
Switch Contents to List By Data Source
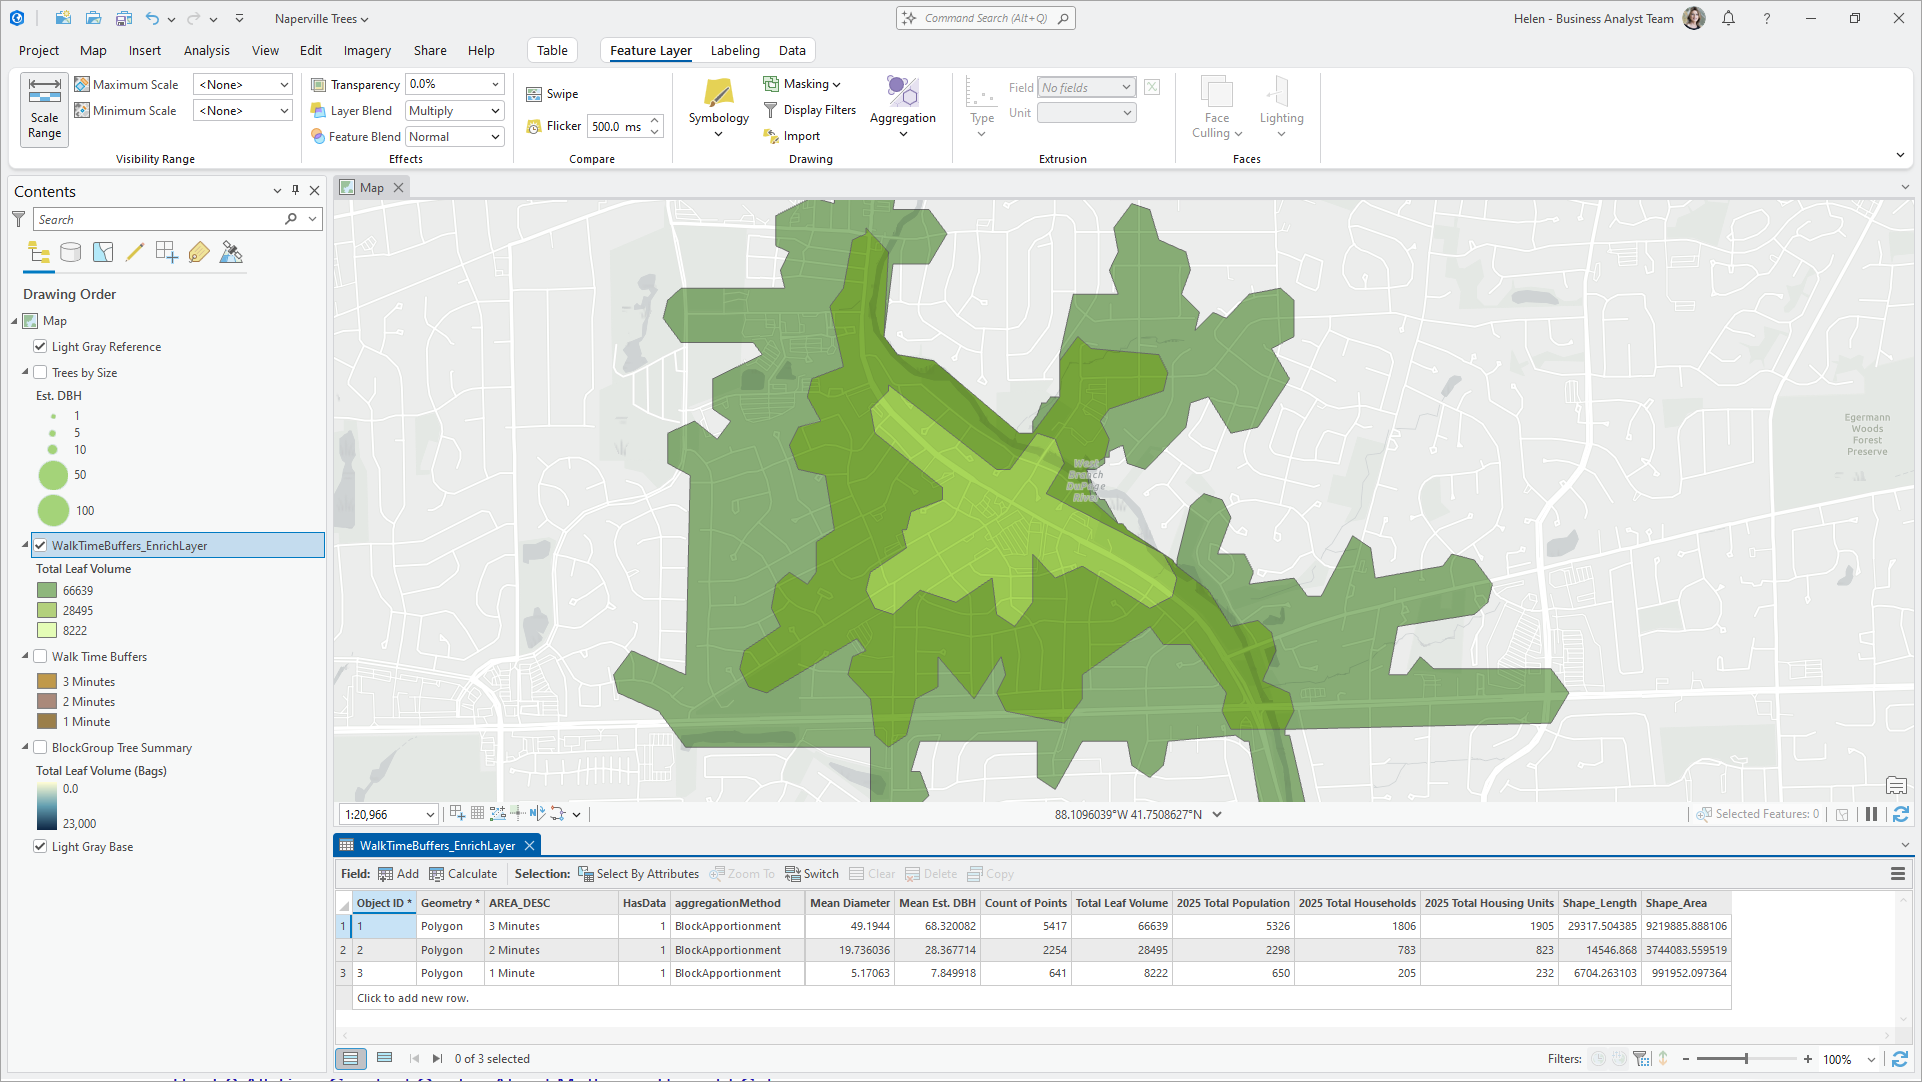70,252
